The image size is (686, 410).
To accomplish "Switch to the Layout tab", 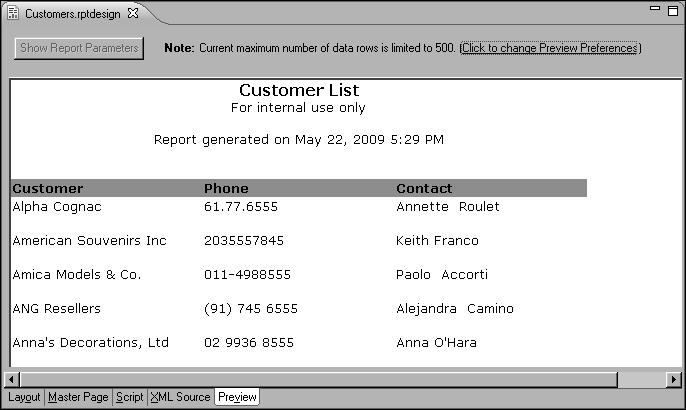I will [24, 397].
